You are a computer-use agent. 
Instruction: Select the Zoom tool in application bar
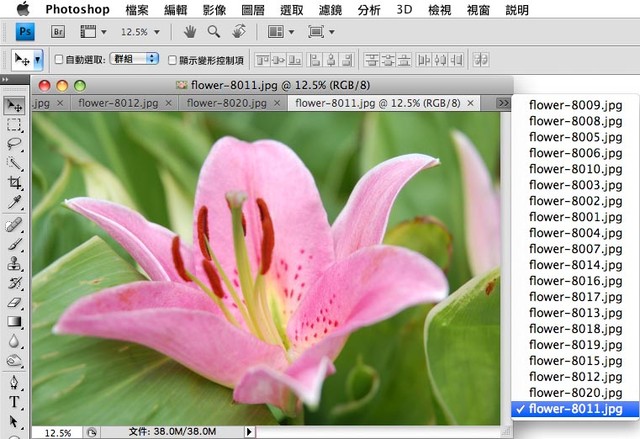click(x=213, y=31)
